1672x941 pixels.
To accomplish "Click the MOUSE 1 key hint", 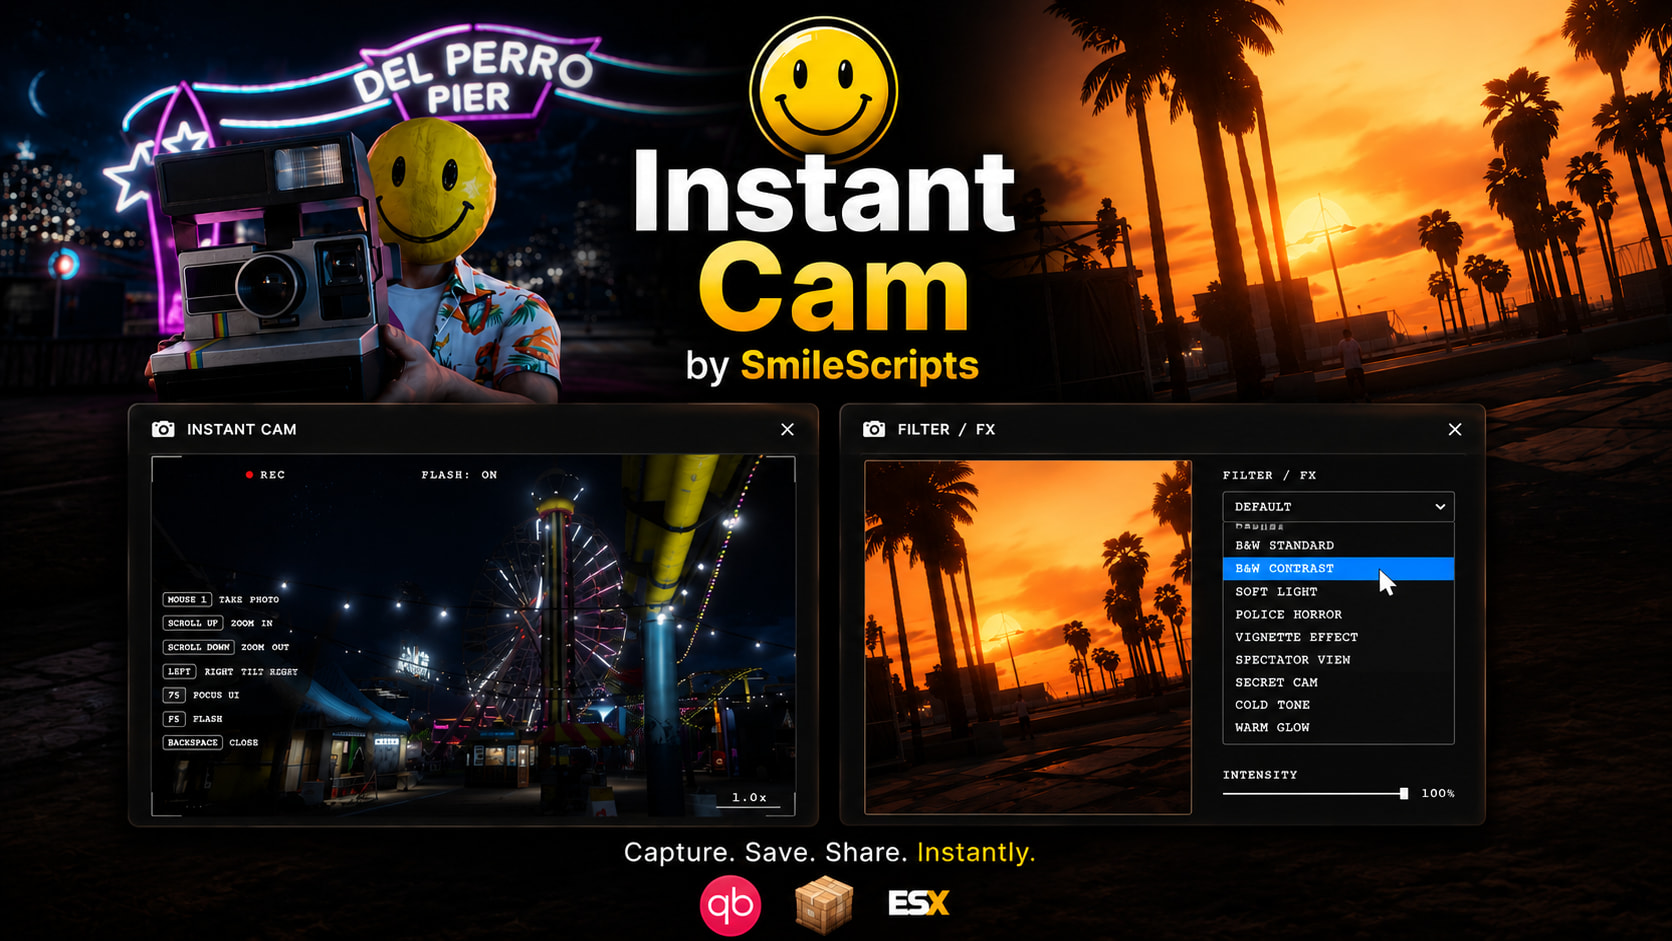I will pos(187,599).
